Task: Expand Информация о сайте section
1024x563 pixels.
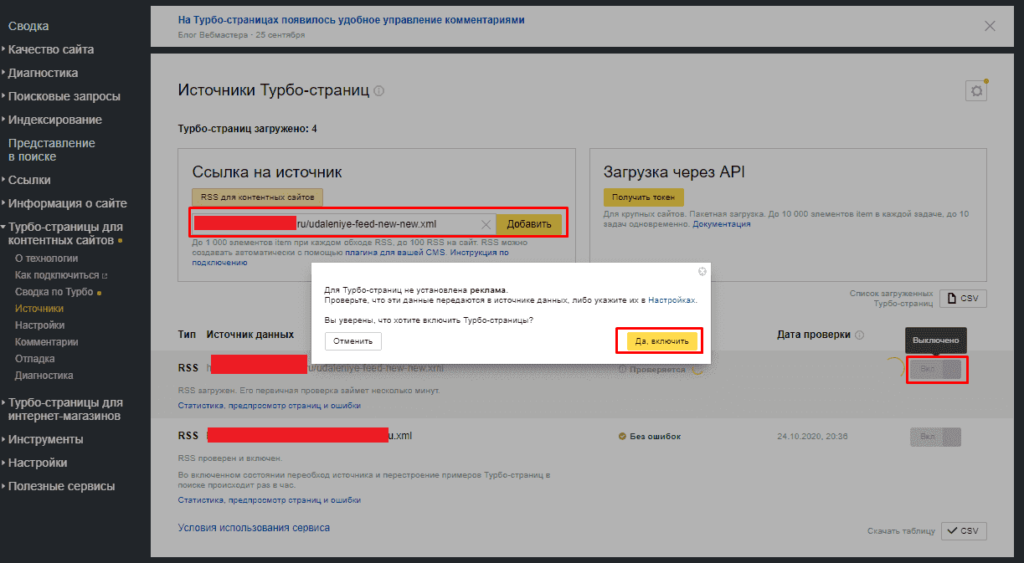Action: click(x=67, y=204)
